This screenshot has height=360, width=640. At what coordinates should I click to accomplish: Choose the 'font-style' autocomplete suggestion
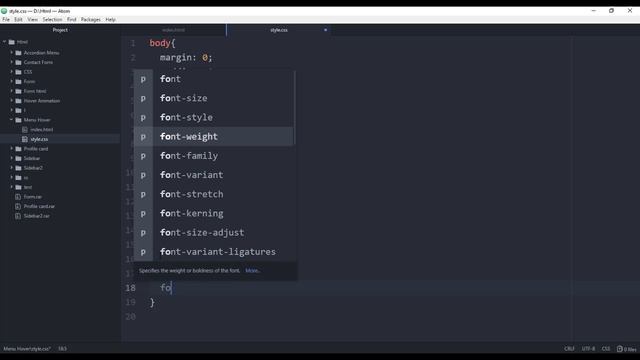(213, 118)
